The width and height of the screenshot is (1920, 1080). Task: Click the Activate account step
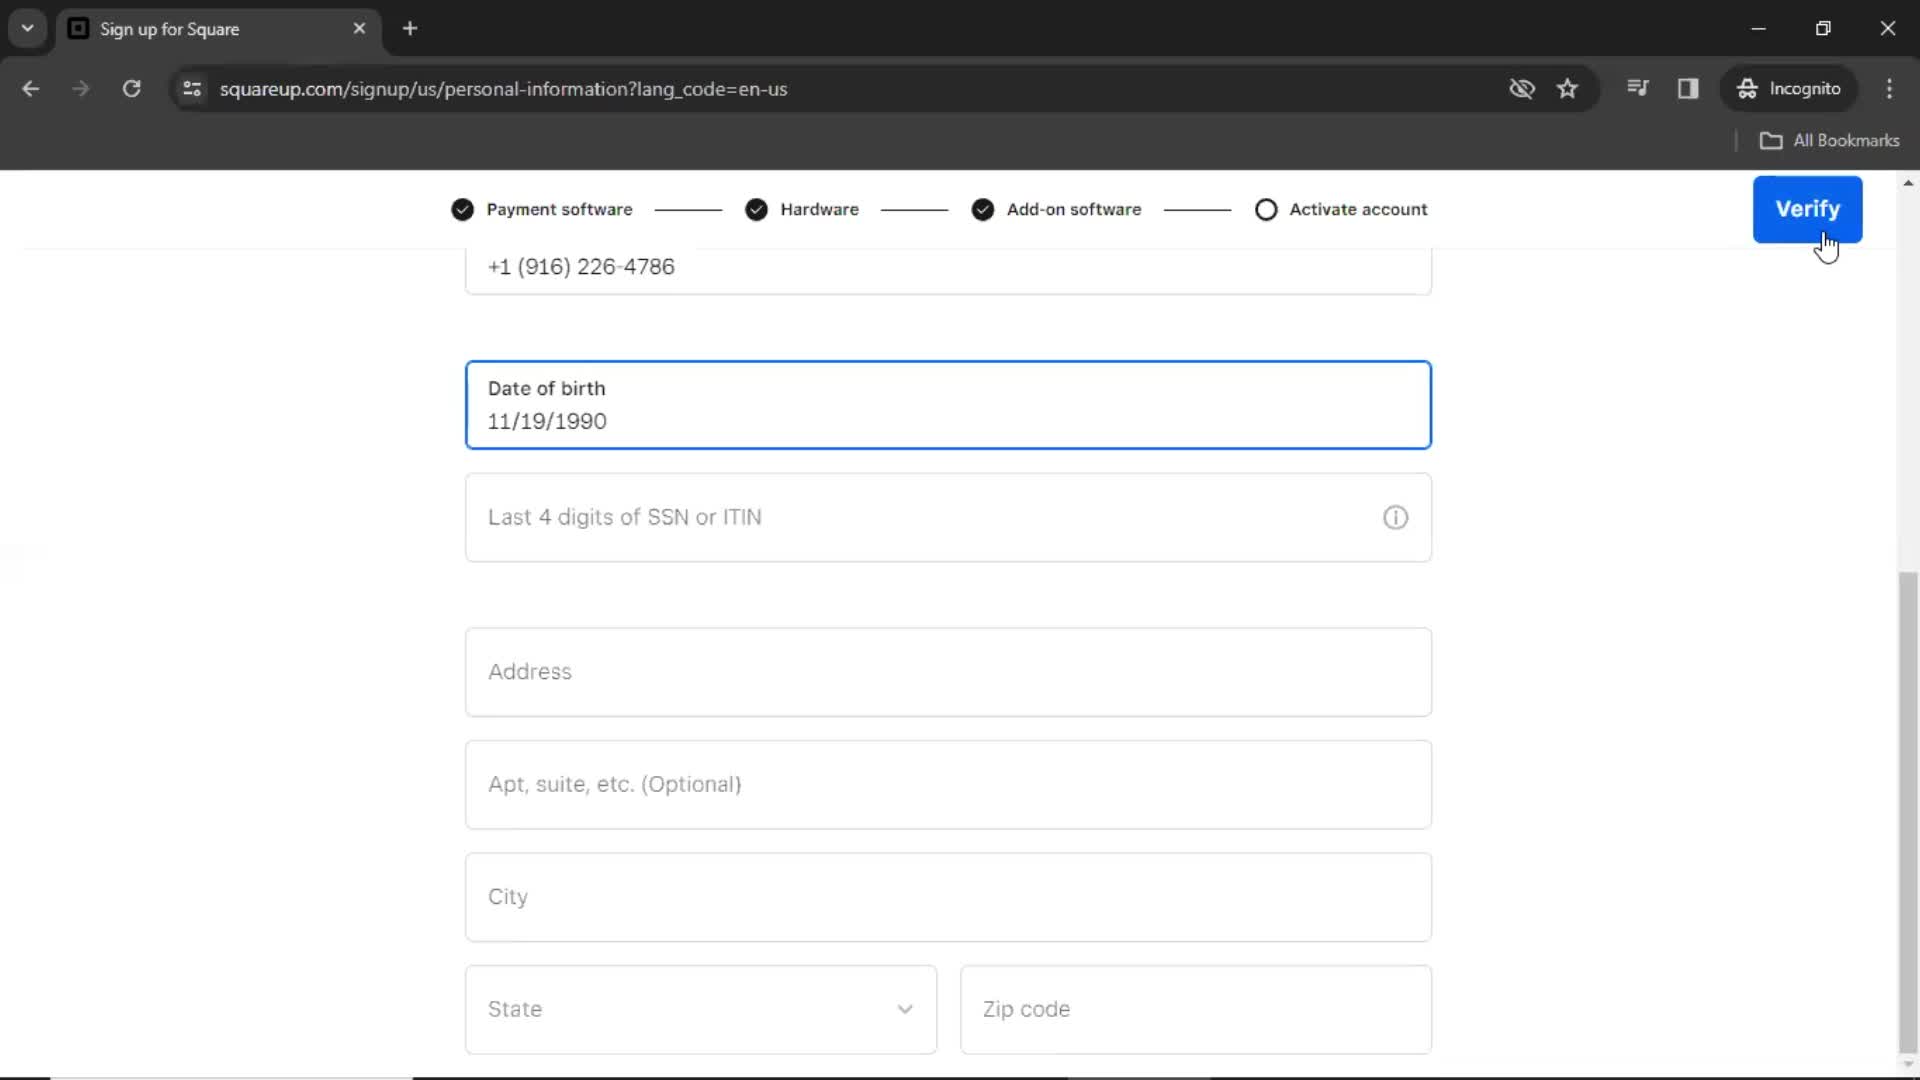coord(1341,209)
